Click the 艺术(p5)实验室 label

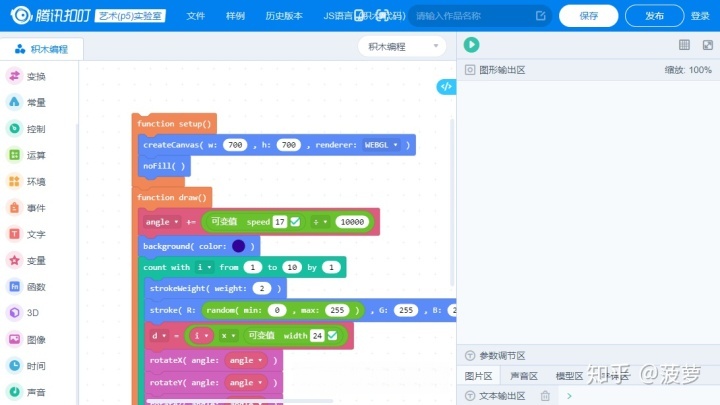[x=130, y=16]
